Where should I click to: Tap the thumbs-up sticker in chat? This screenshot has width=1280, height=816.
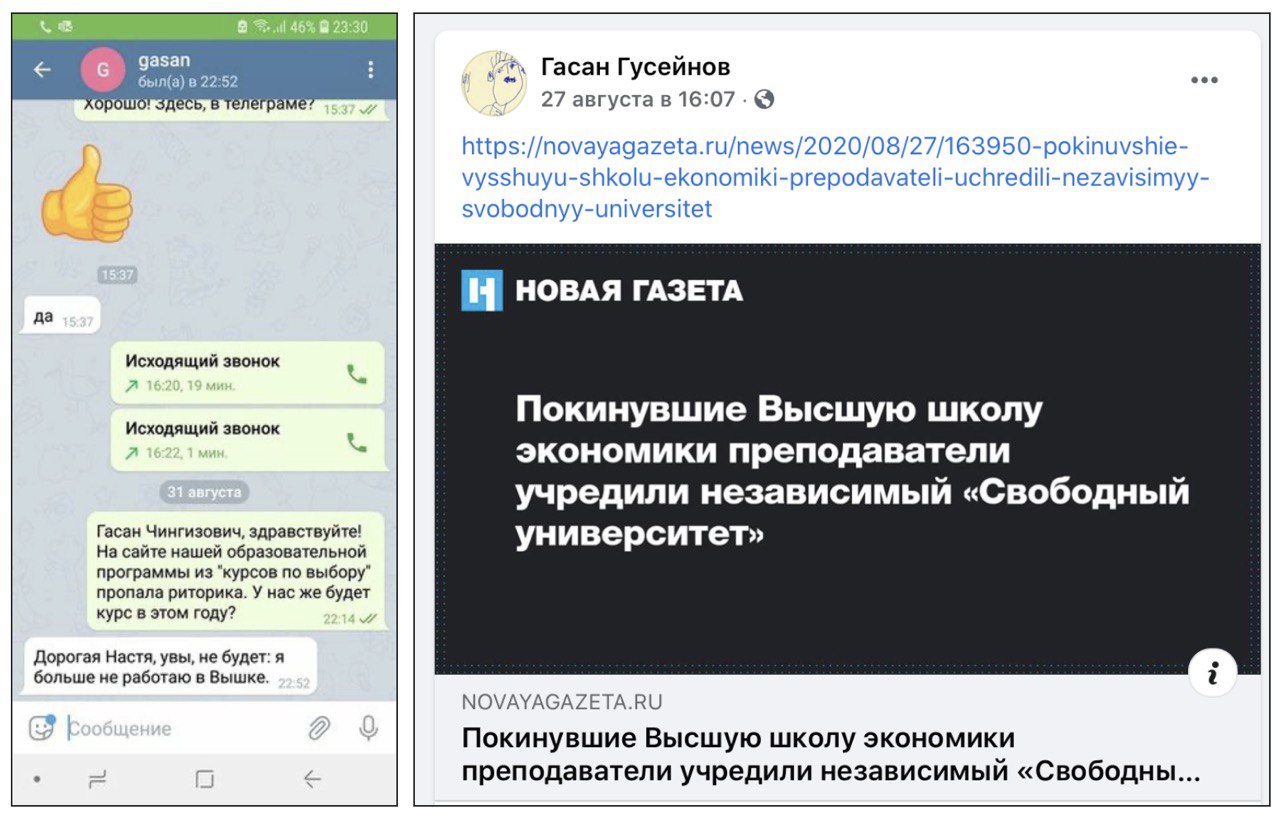click(86, 194)
